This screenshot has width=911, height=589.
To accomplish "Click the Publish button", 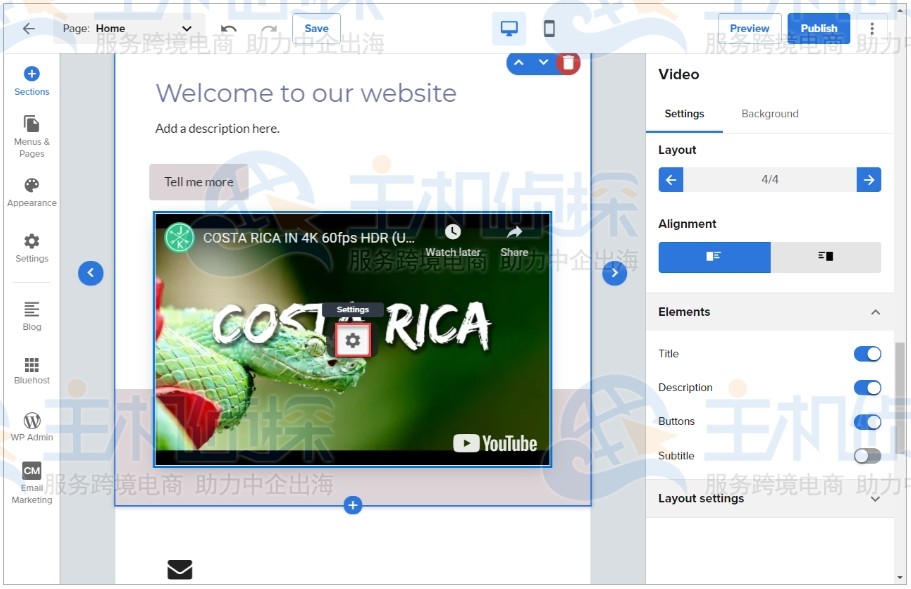I will click(818, 28).
